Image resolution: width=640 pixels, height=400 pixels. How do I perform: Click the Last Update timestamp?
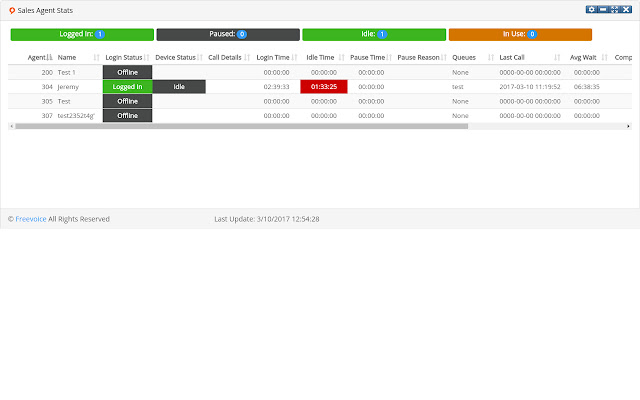tap(267, 219)
